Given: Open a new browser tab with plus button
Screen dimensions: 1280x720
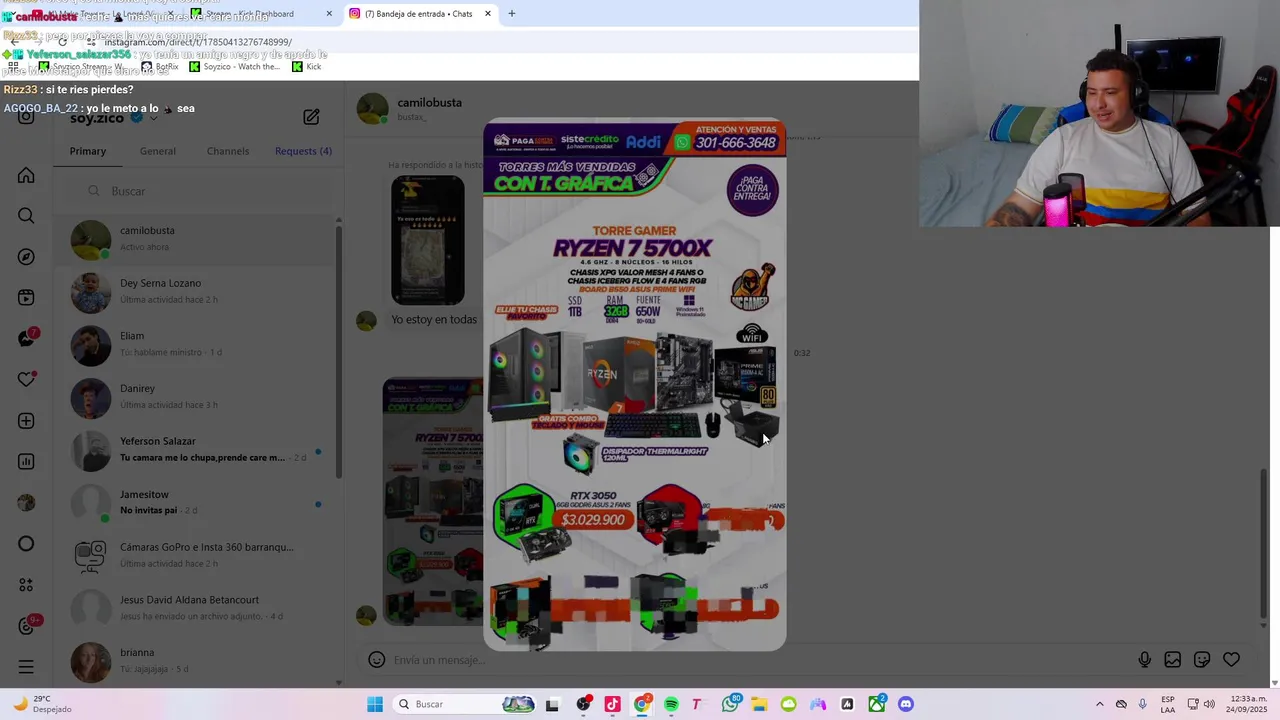Looking at the screenshot, I should (512, 14).
